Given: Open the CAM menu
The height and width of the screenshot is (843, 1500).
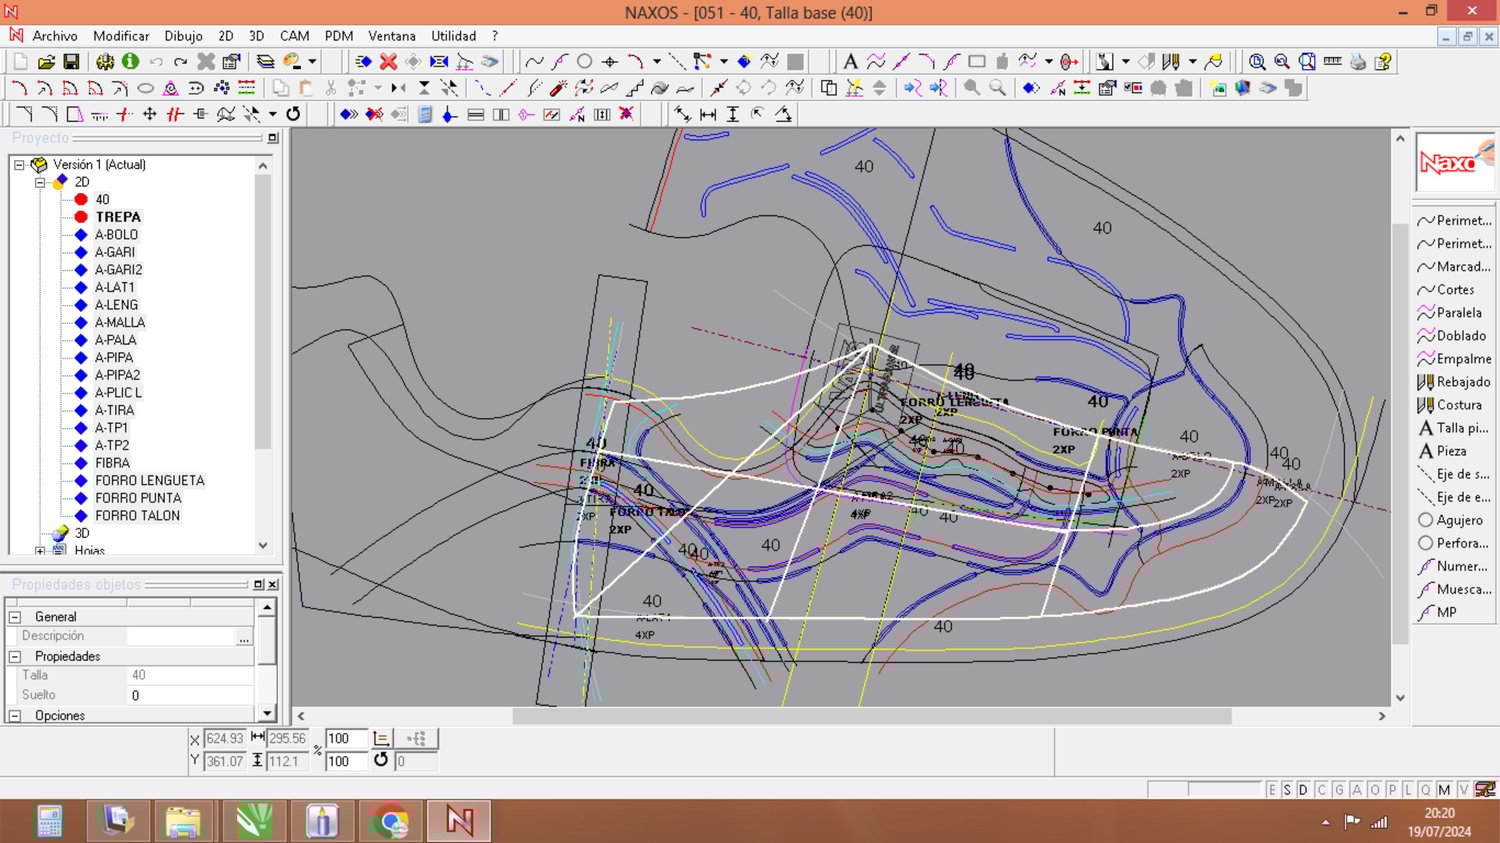Looking at the screenshot, I should [294, 36].
